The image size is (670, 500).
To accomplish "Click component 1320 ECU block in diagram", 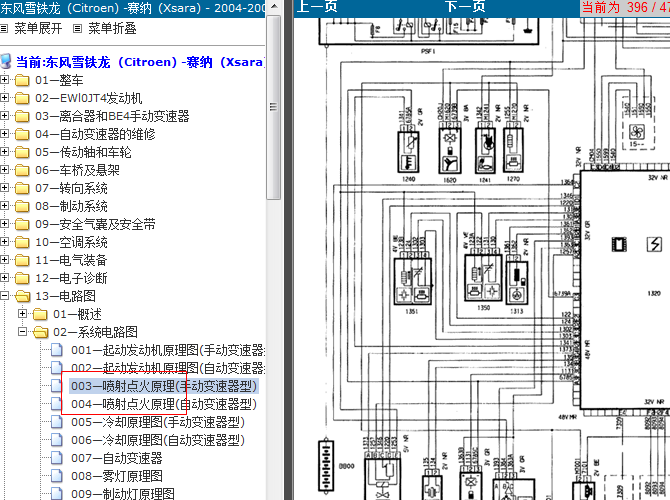I will pyautogui.click(x=625, y=291).
